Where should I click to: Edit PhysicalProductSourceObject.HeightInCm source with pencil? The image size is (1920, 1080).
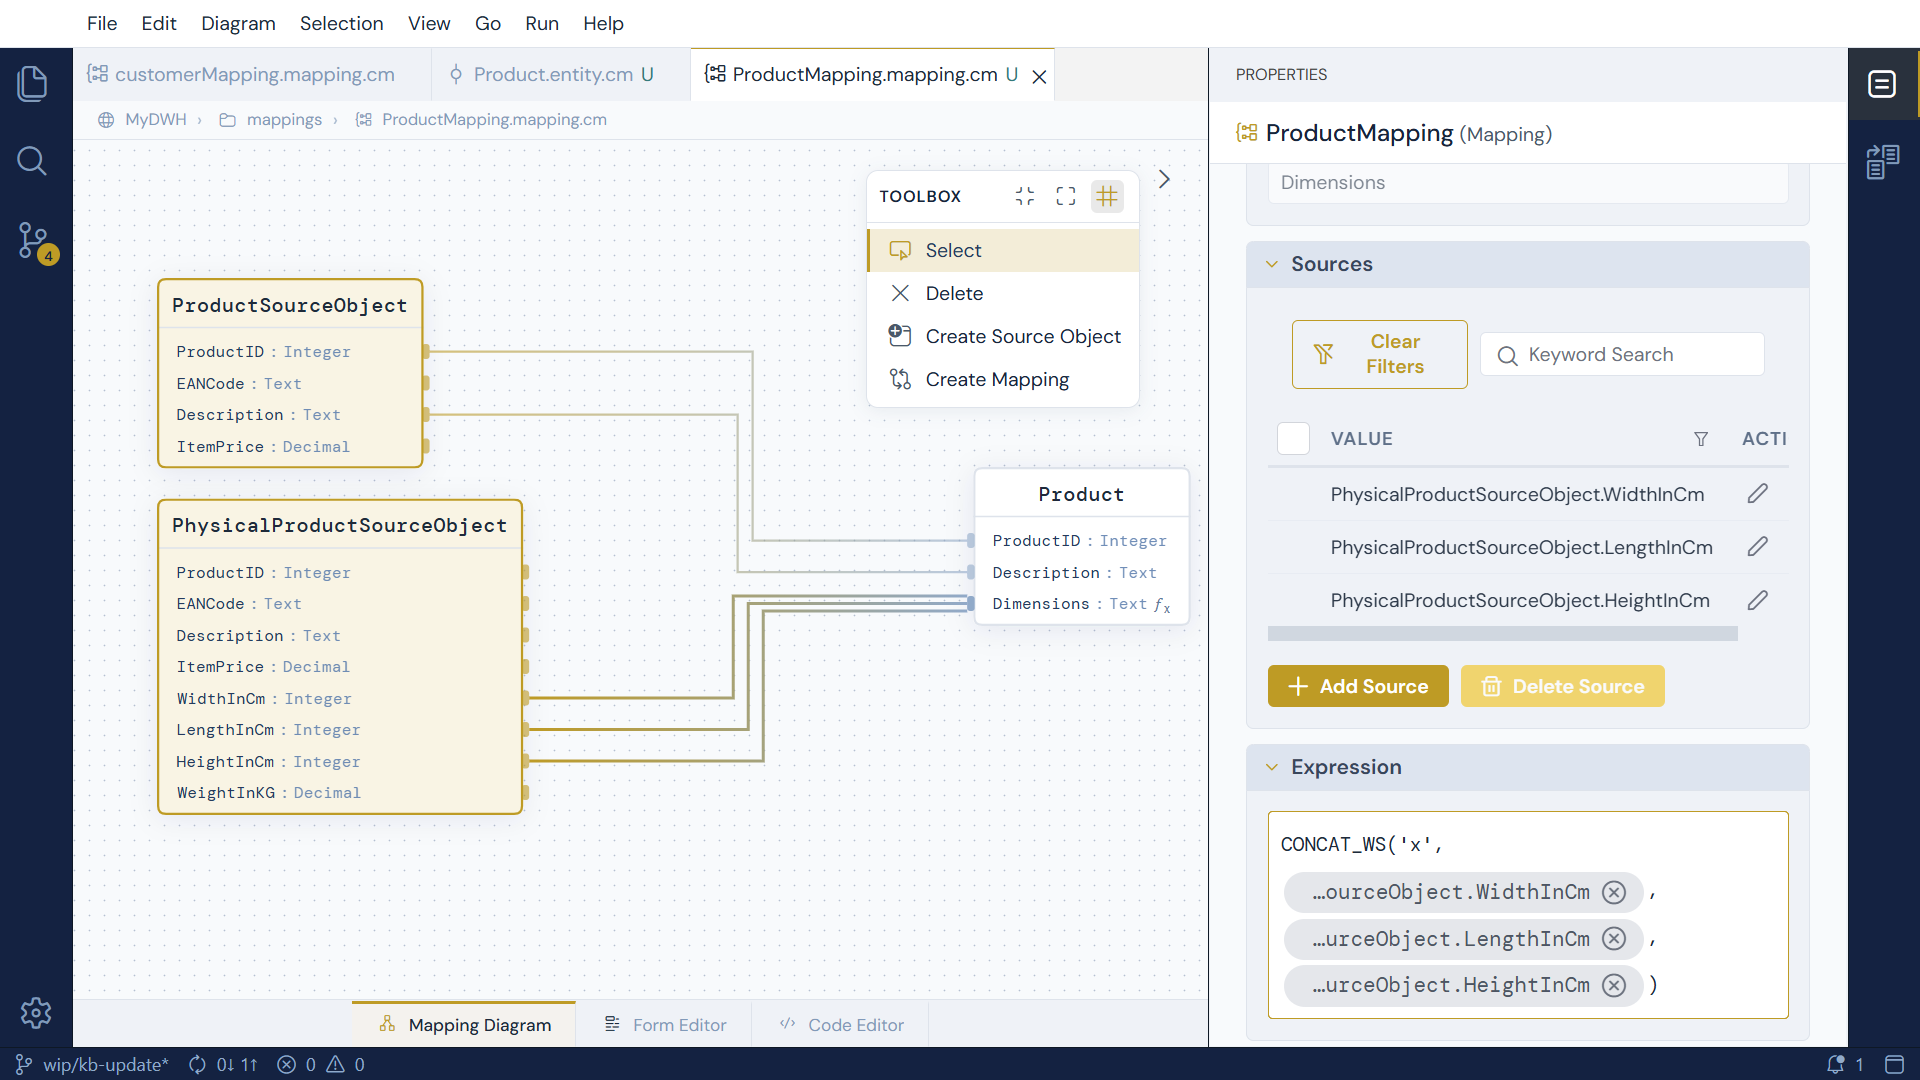click(x=1758, y=600)
